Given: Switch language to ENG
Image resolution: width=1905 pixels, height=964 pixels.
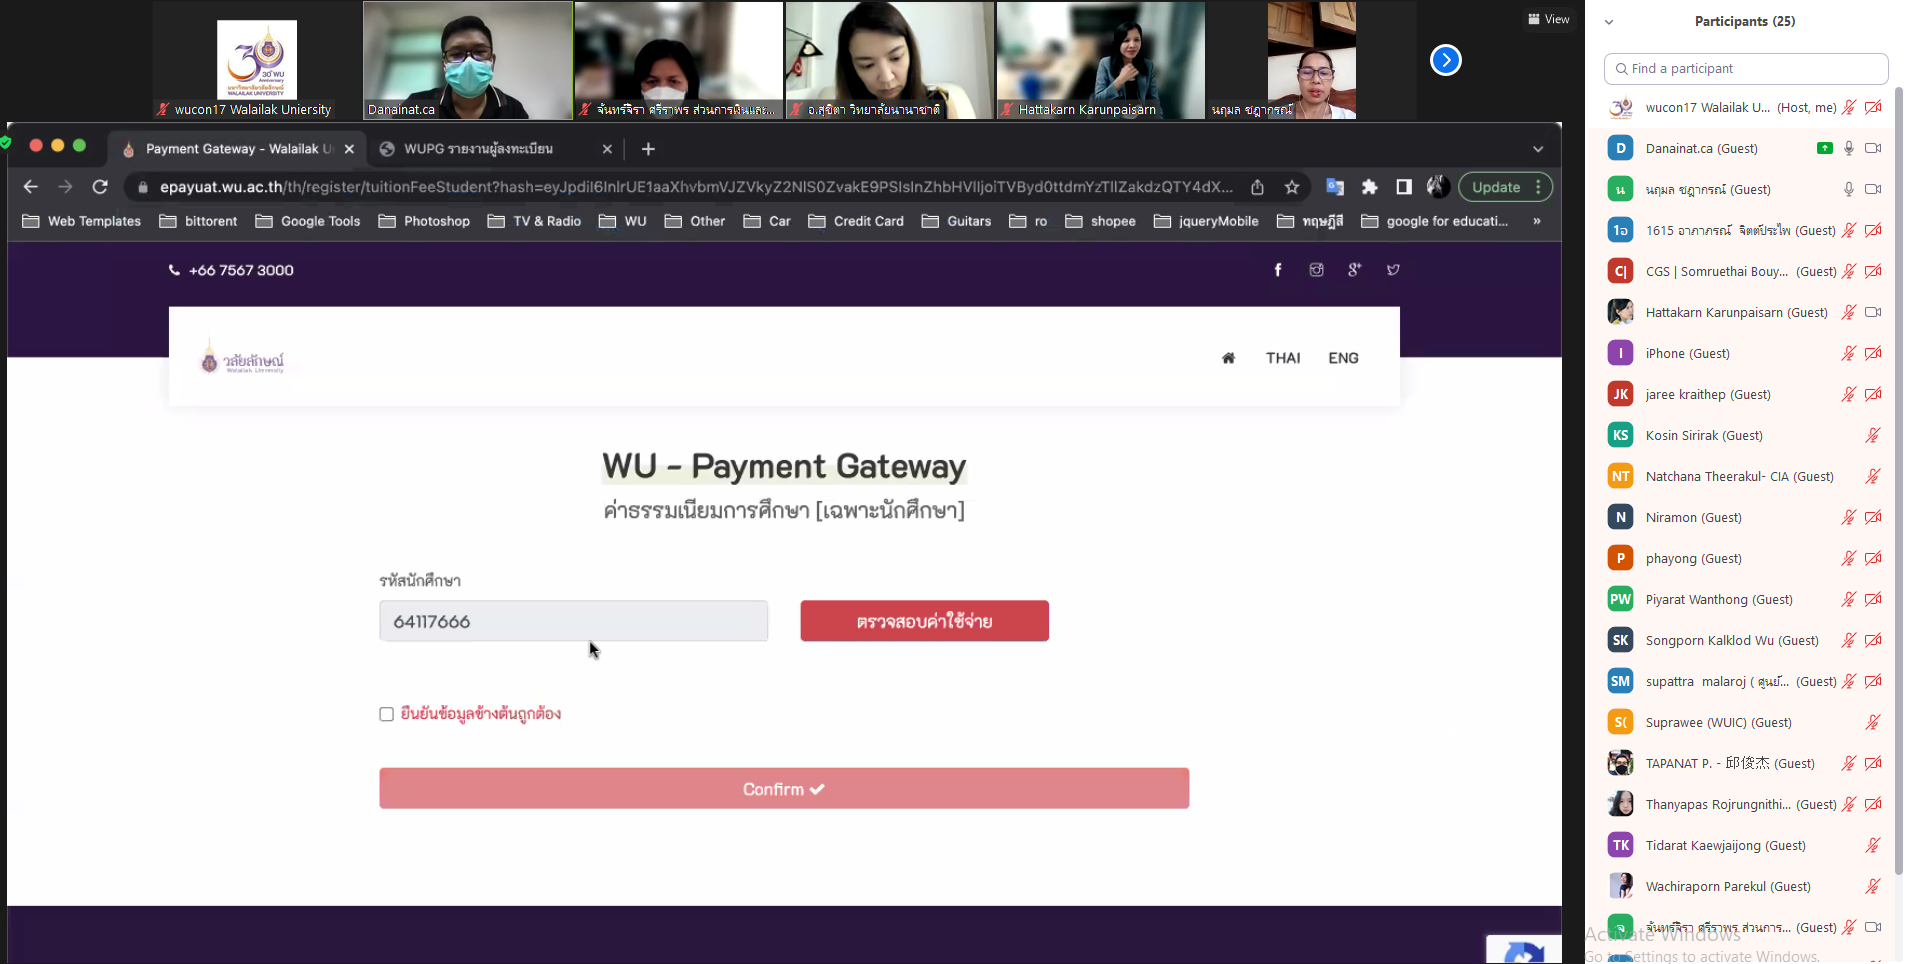Looking at the screenshot, I should point(1343,358).
